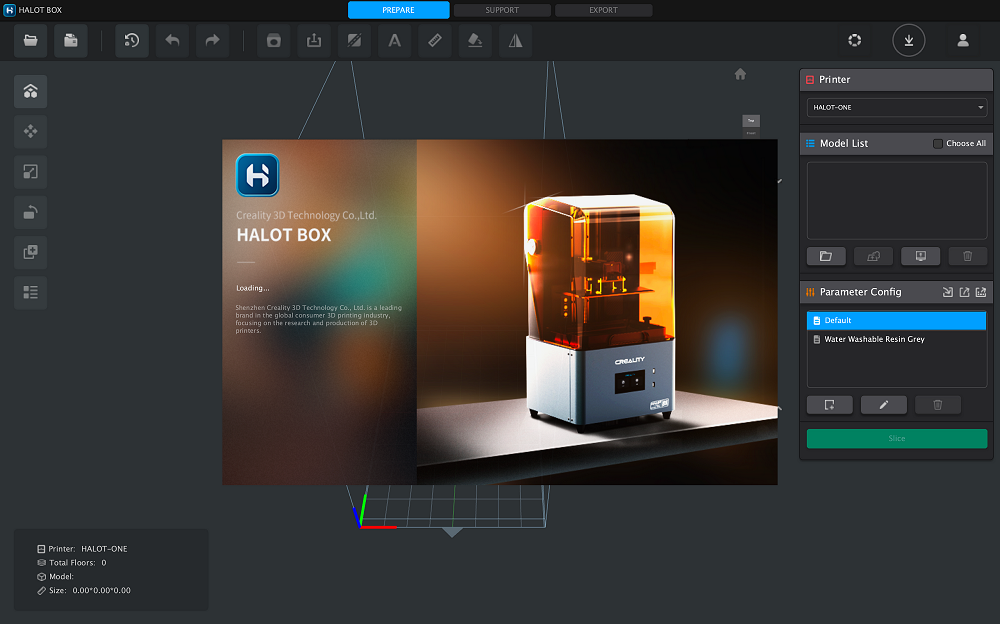This screenshot has width=1000, height=624.
Task: Click the edit pencil button under Parameter Config
Action: pos(883,405)
